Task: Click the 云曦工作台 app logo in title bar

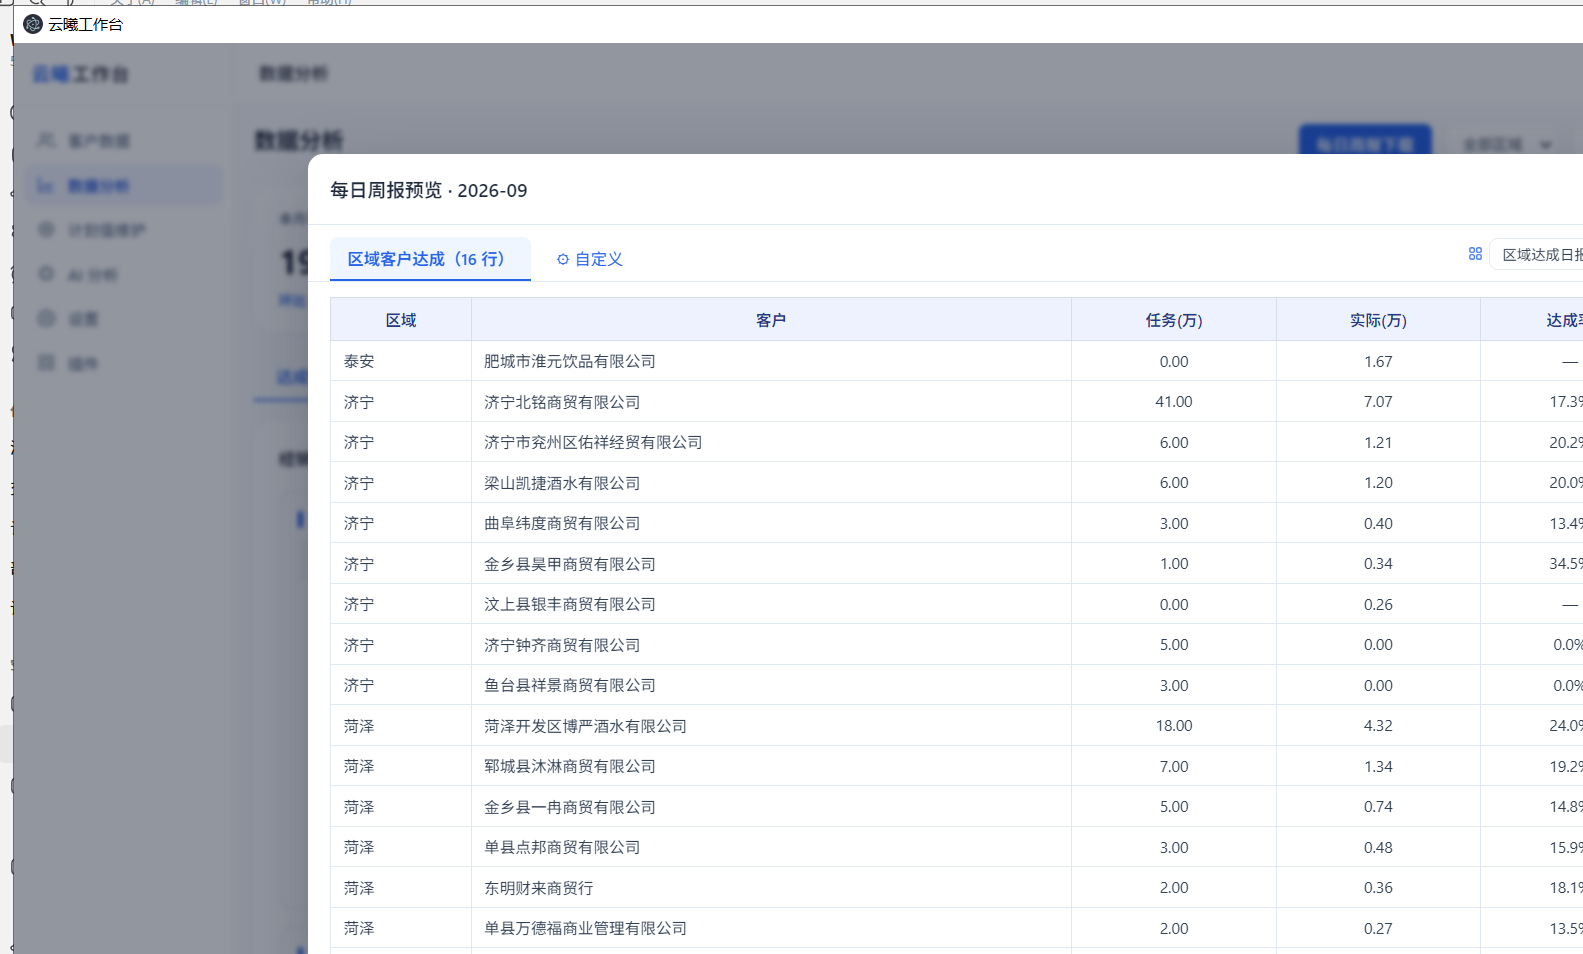Action: pos(33,24)
